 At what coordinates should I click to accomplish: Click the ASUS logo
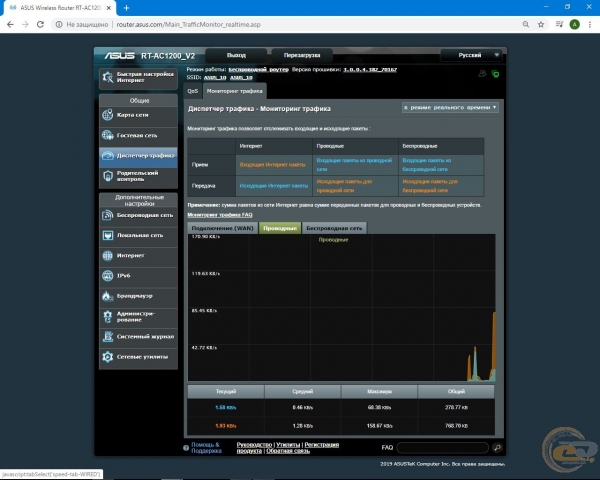[119, 56]
